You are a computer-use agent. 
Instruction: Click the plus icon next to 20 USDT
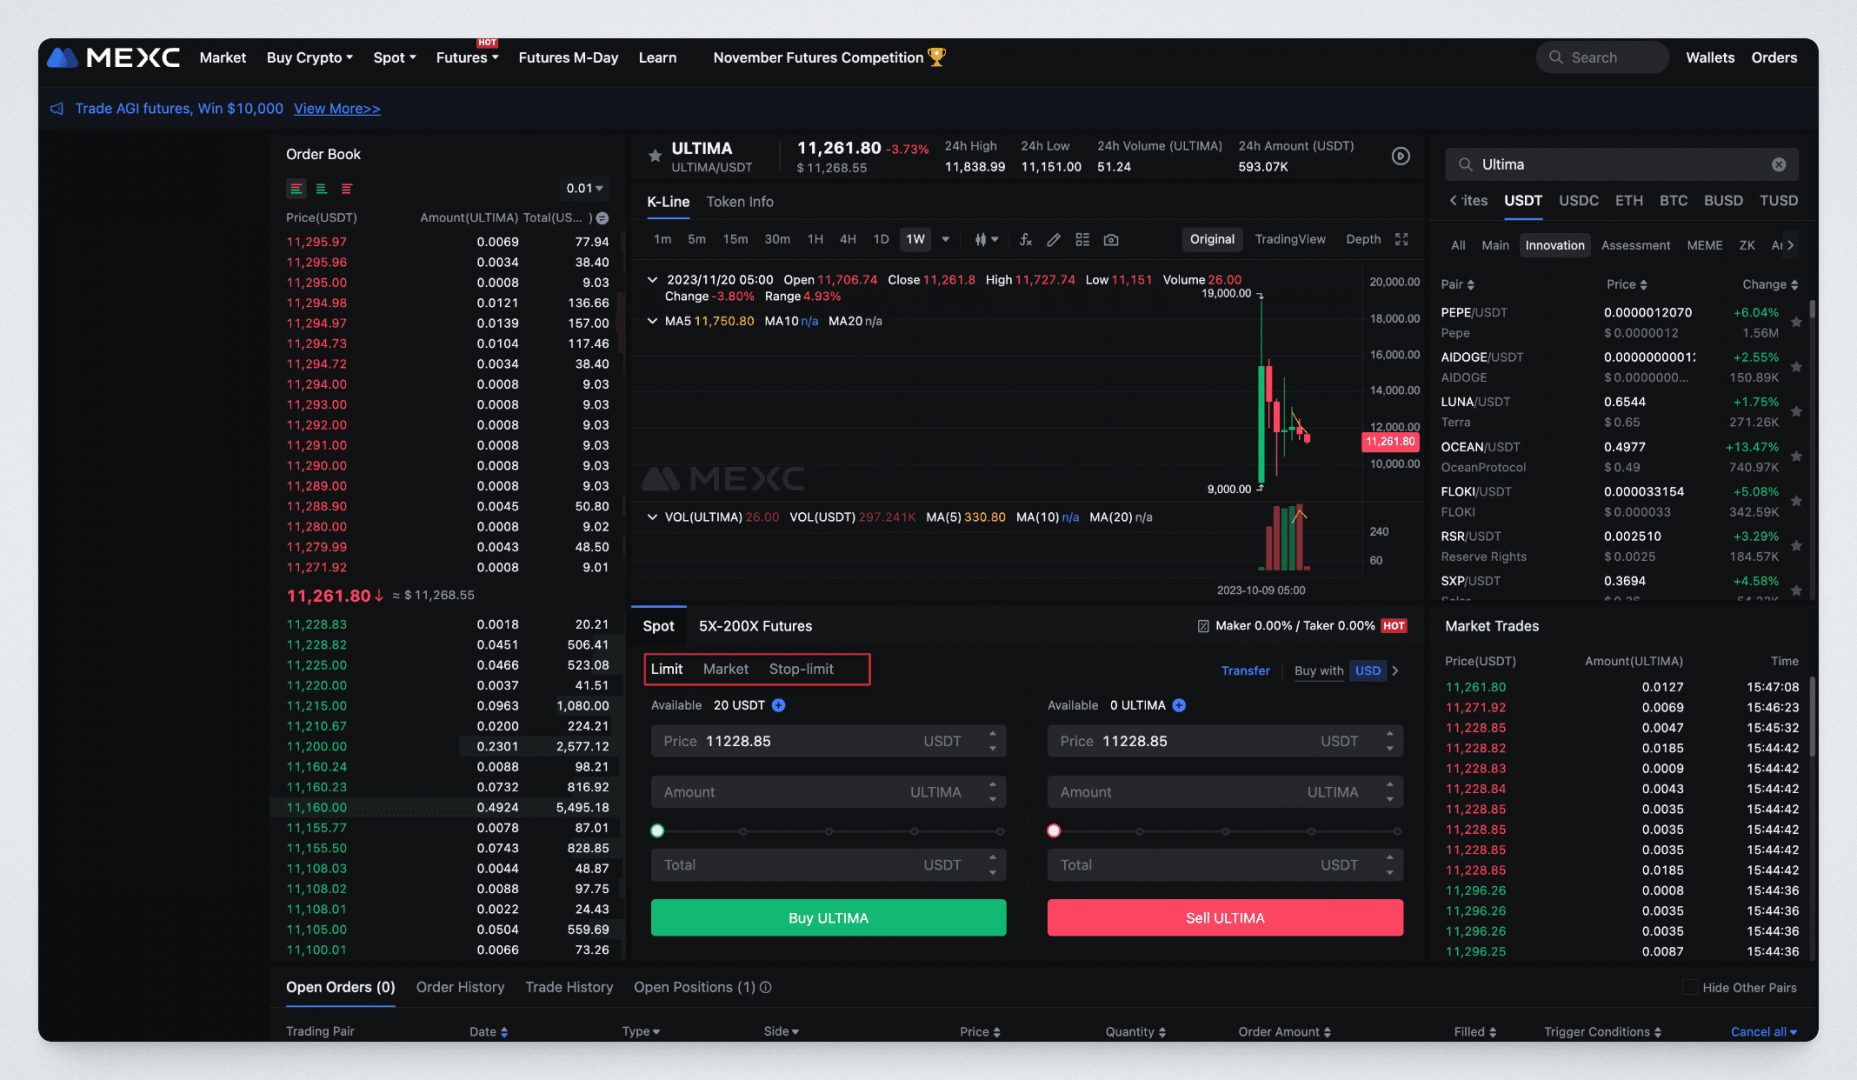point(779,706)
